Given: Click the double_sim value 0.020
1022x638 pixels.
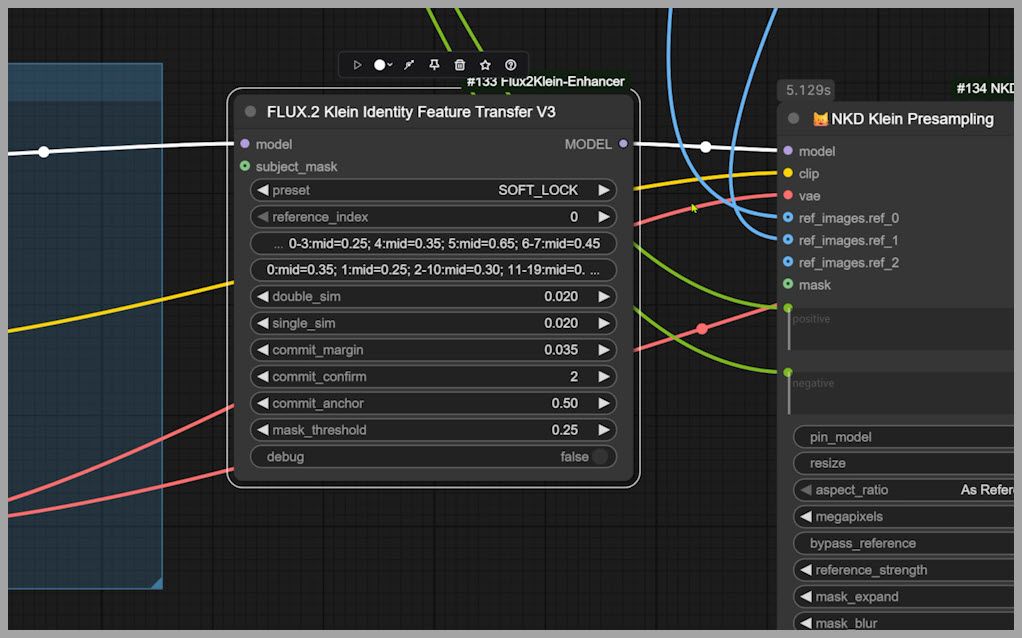Looking at the screenshot, I should (x=561, y=297).
